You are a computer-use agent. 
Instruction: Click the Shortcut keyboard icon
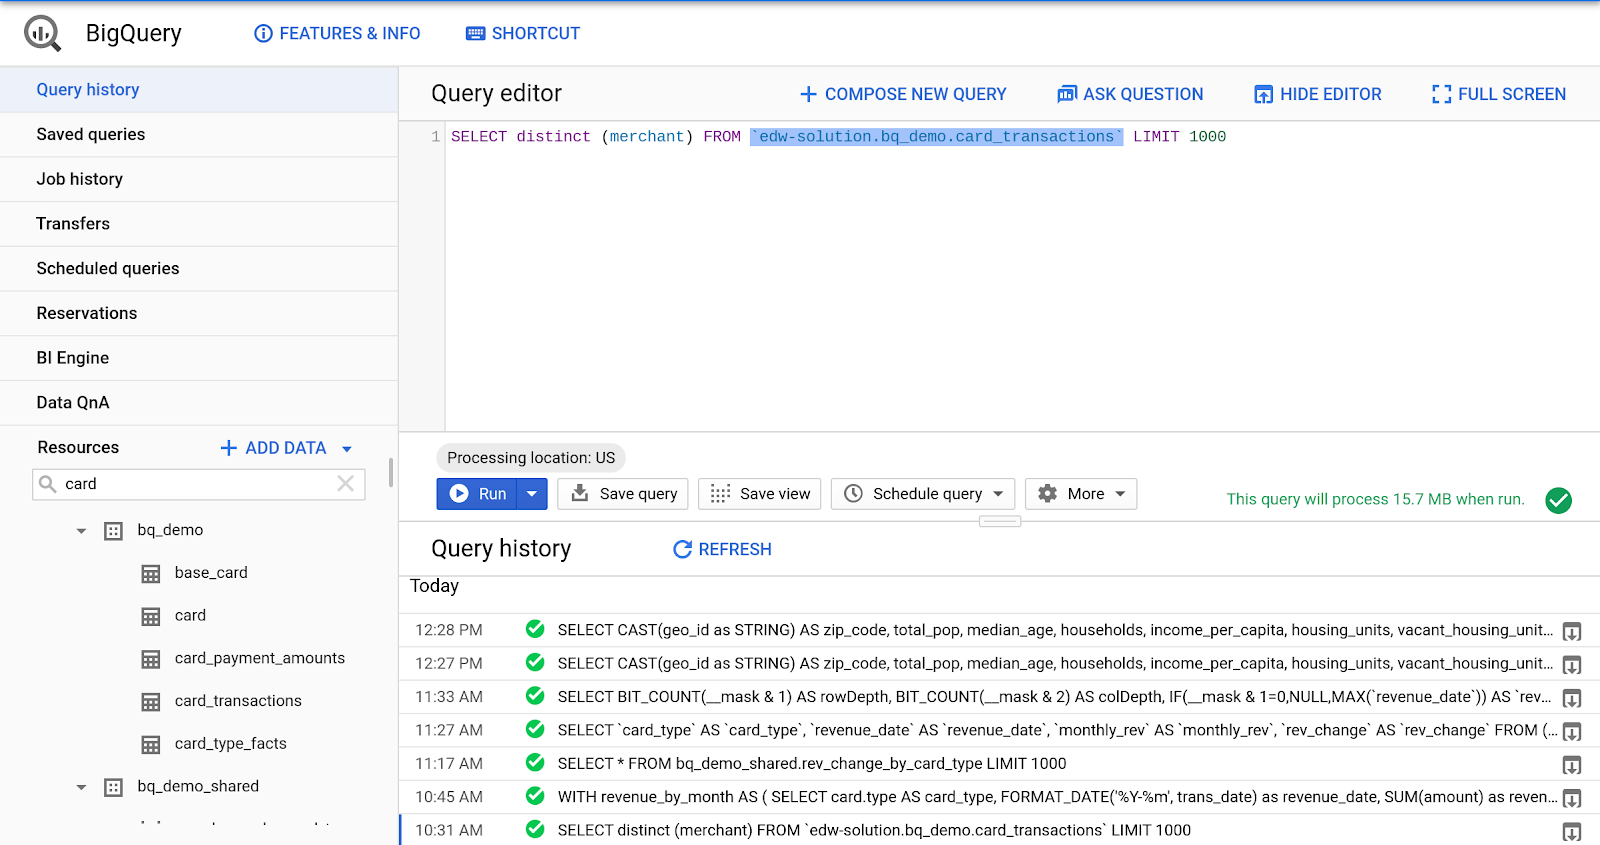[x=475, y=33]
